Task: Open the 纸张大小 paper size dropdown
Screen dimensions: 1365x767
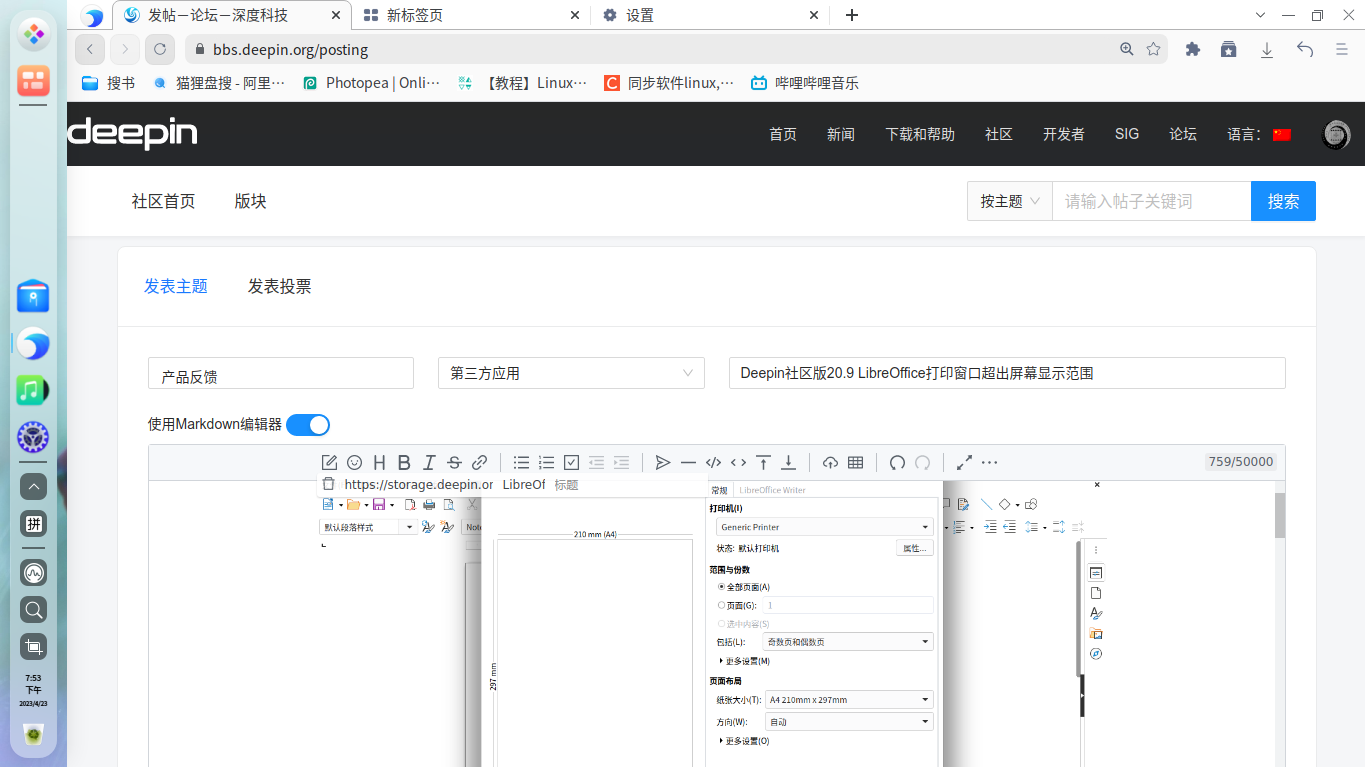Action: (x=847, y=699)
